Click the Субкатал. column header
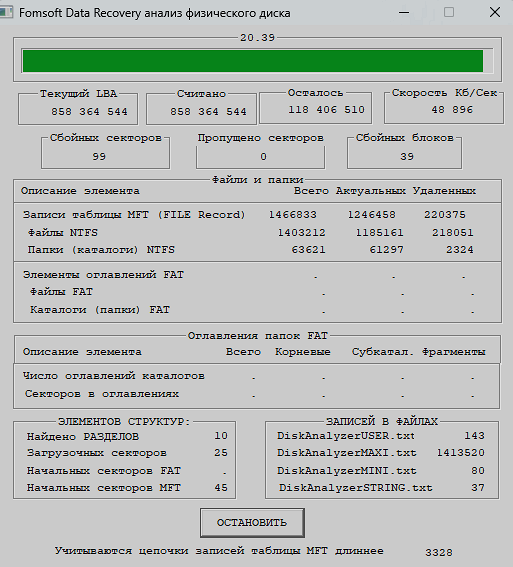 383,352
